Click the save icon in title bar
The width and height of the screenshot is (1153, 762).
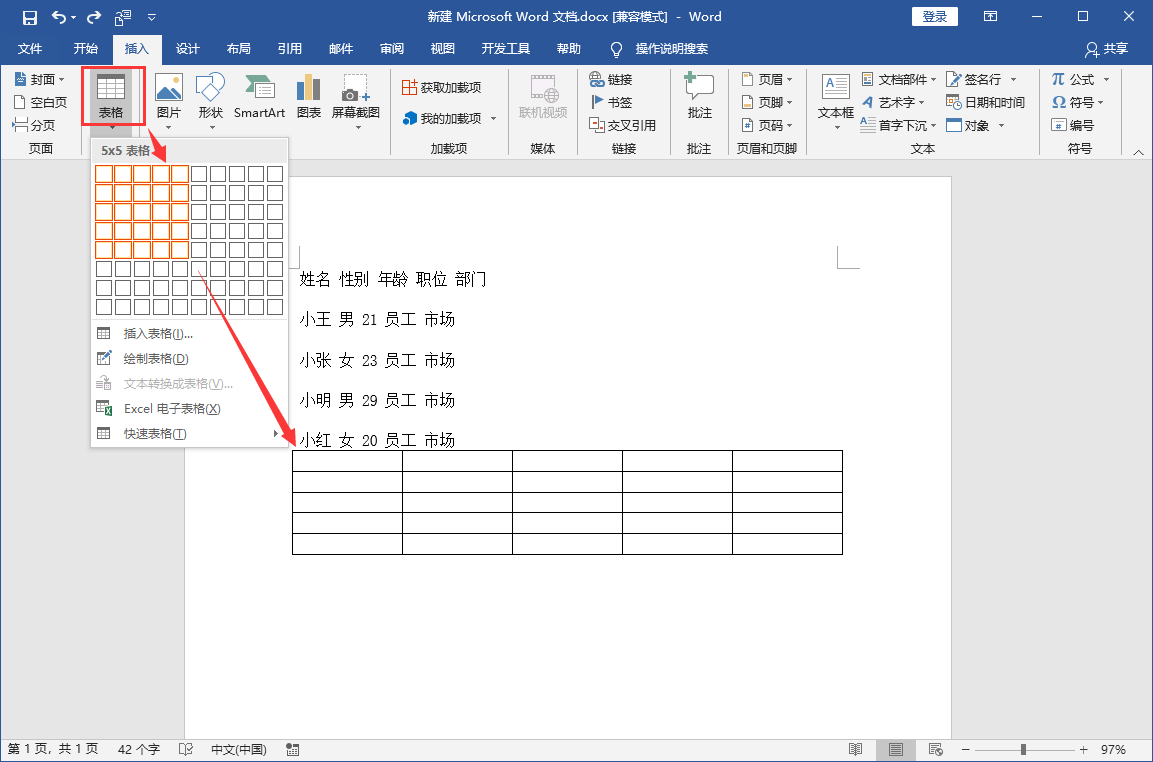pyautogui.click(x=30, y=17)
